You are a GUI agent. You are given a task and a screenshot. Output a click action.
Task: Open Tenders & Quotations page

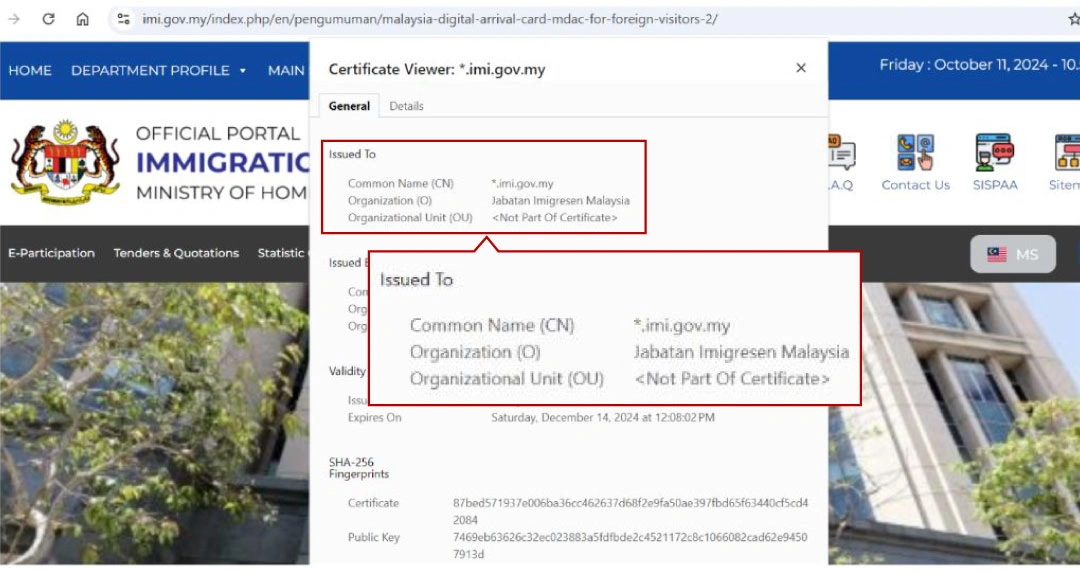click(x=176, y=253)
